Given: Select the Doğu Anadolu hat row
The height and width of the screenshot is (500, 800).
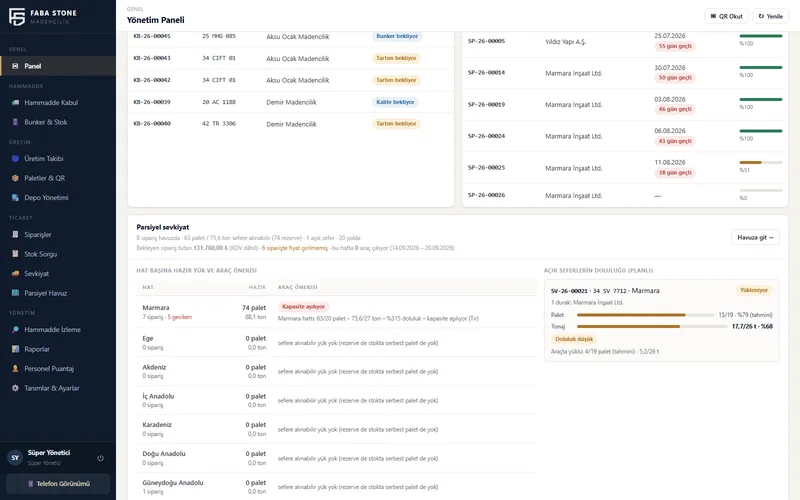Looking at the screenshot, I should click(x=336, y=458).
